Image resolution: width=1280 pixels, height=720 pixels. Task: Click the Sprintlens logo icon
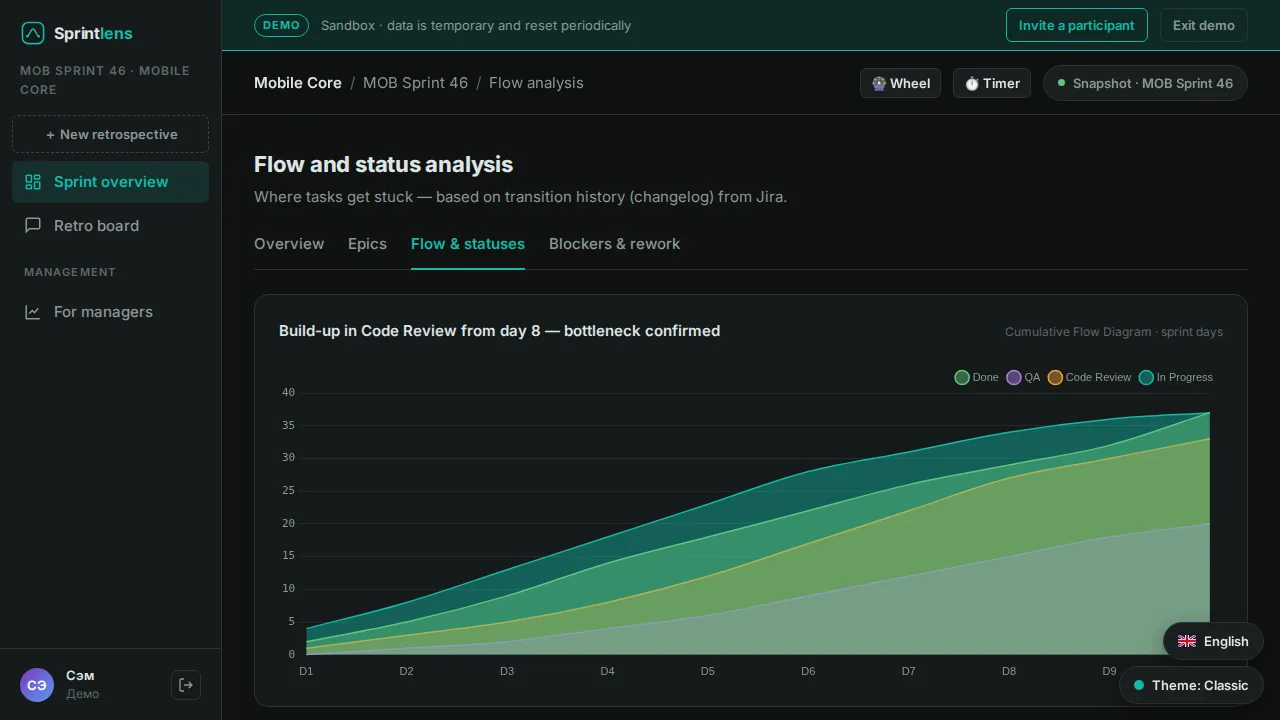[33, 33]
